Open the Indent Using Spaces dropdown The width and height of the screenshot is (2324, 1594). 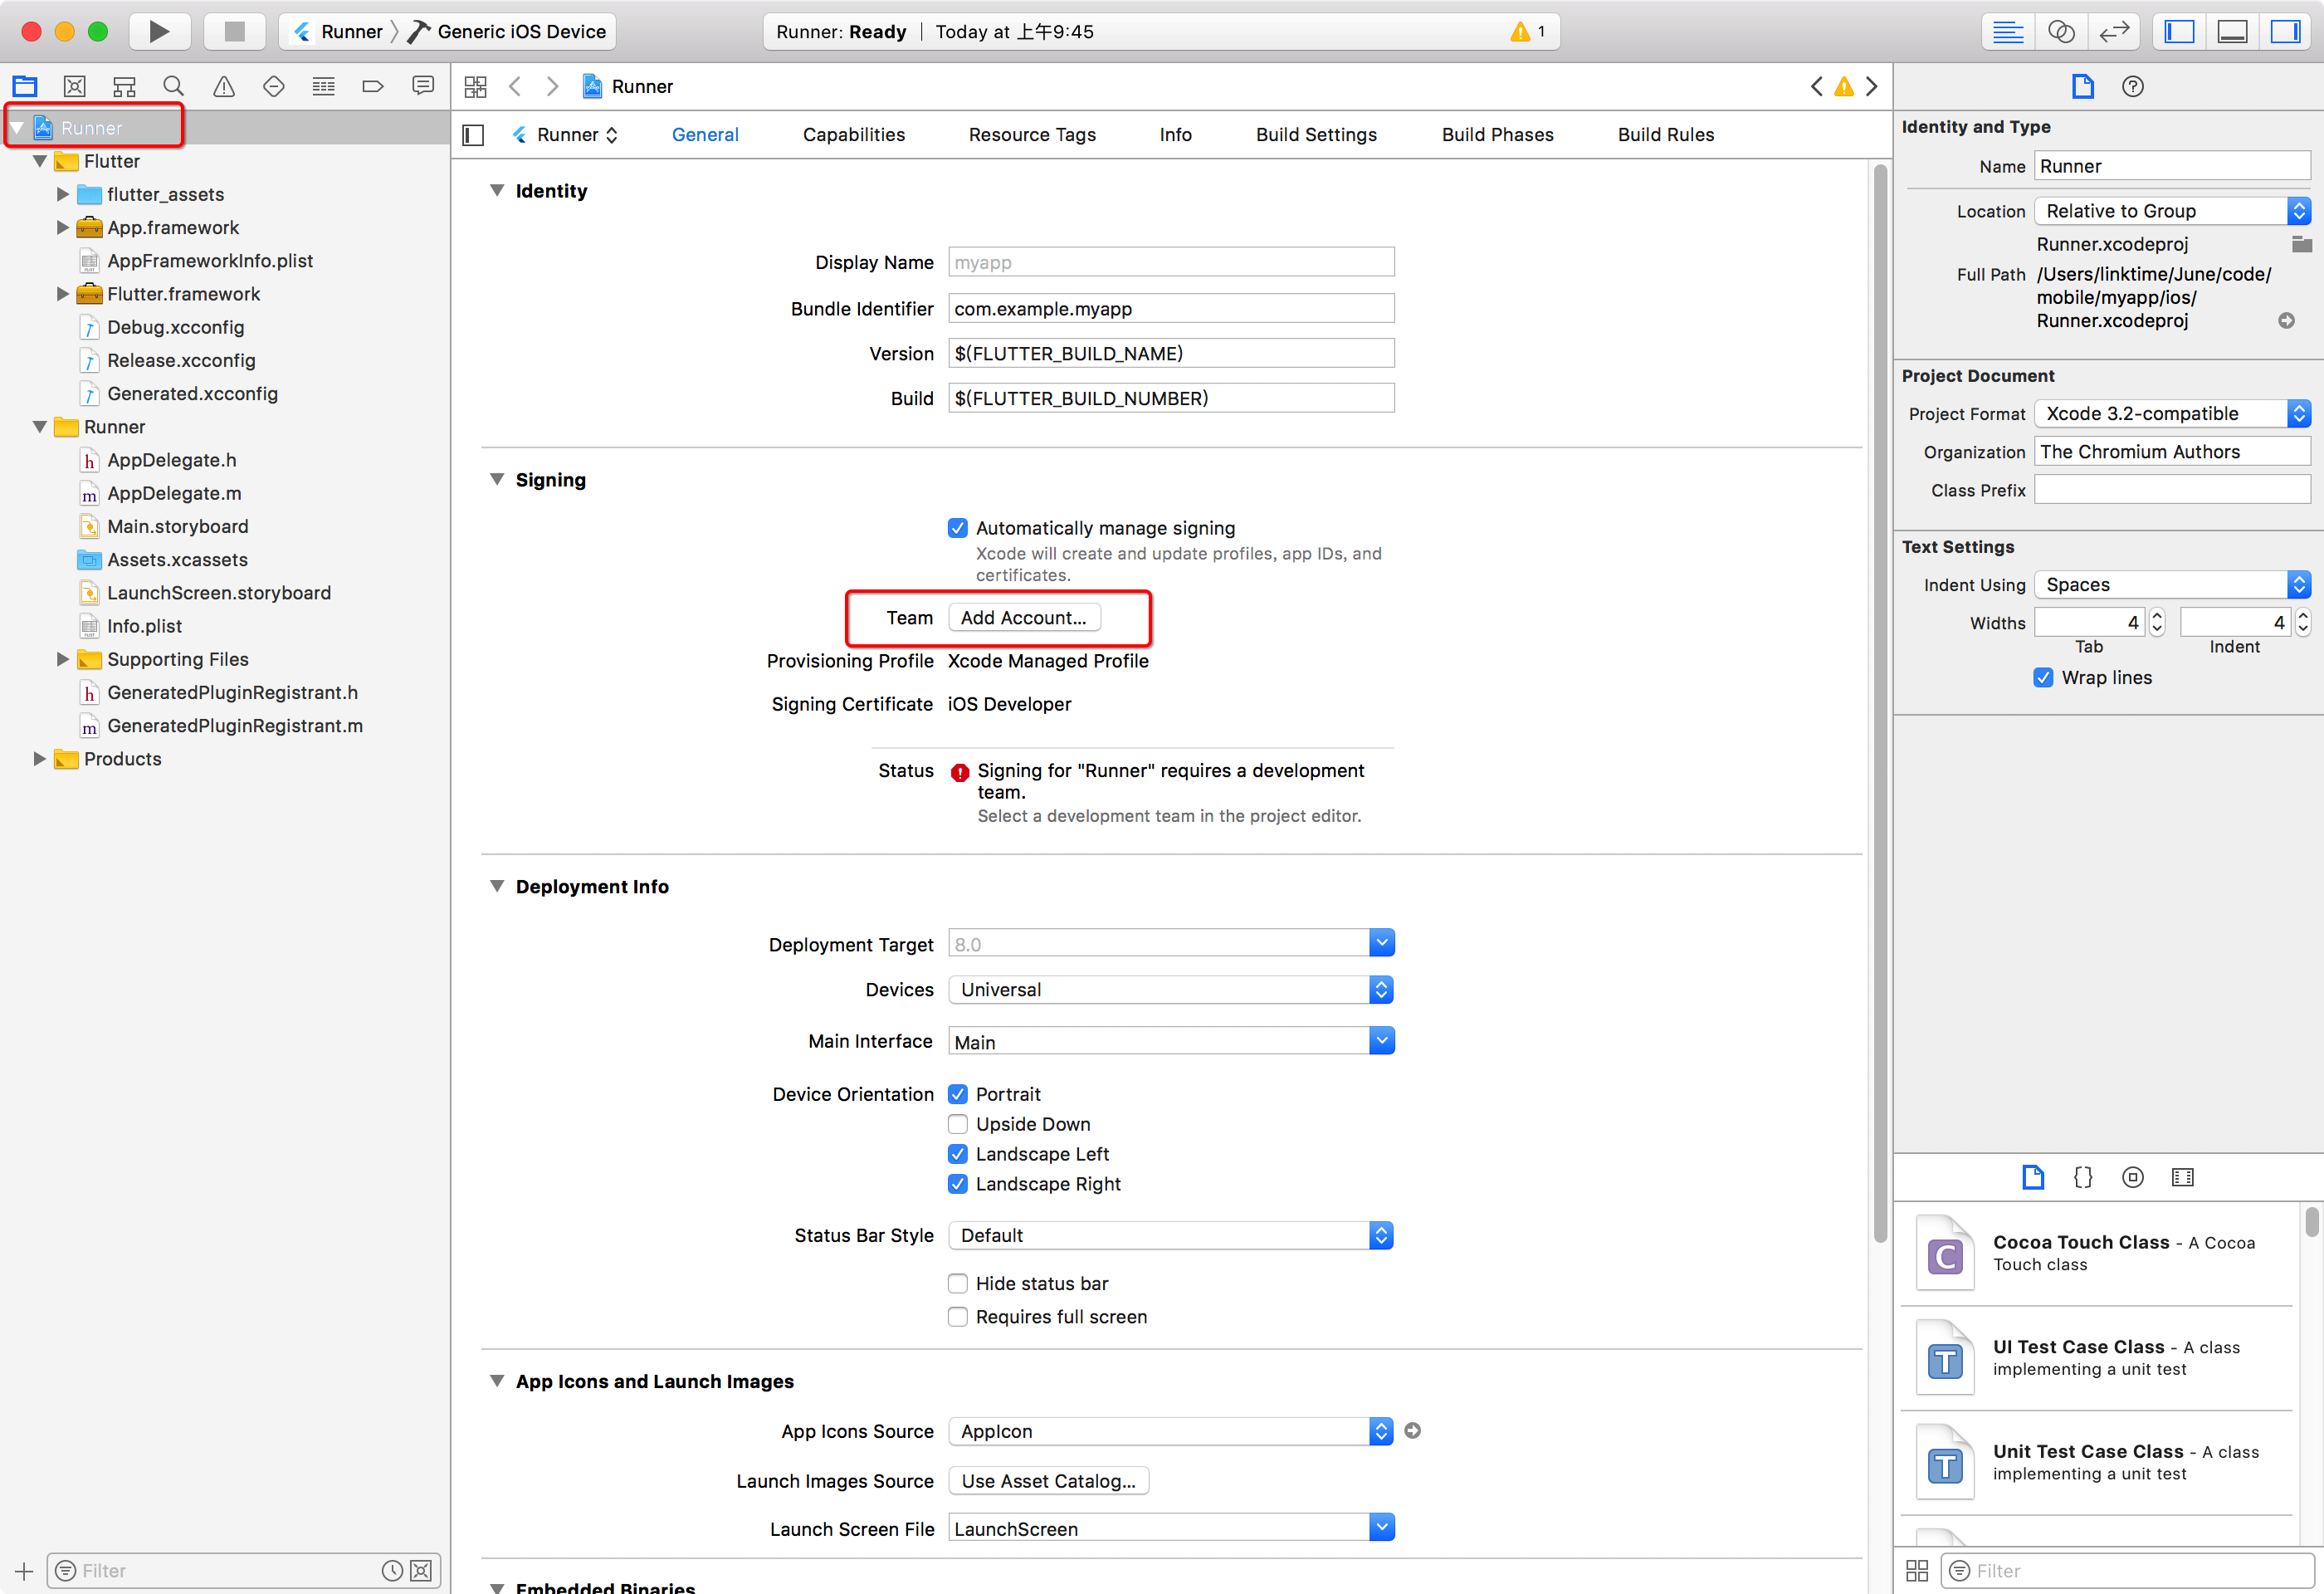(x=2172, y=585)
